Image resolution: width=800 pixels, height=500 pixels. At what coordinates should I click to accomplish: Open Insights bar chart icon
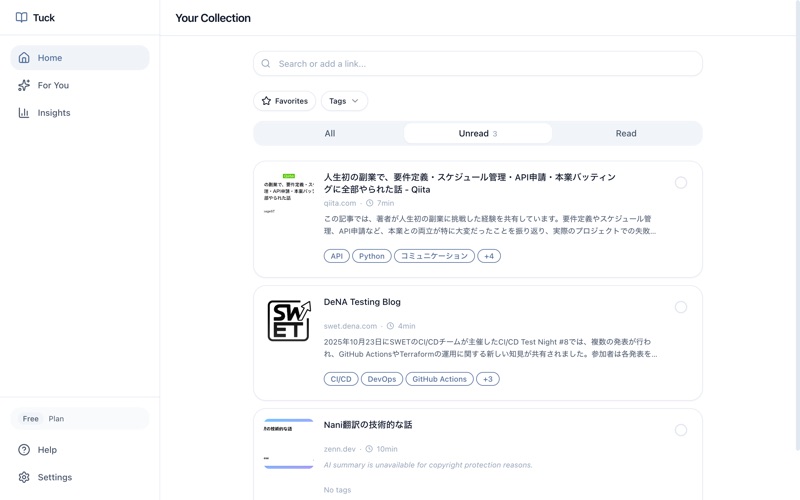click(24, 113)
